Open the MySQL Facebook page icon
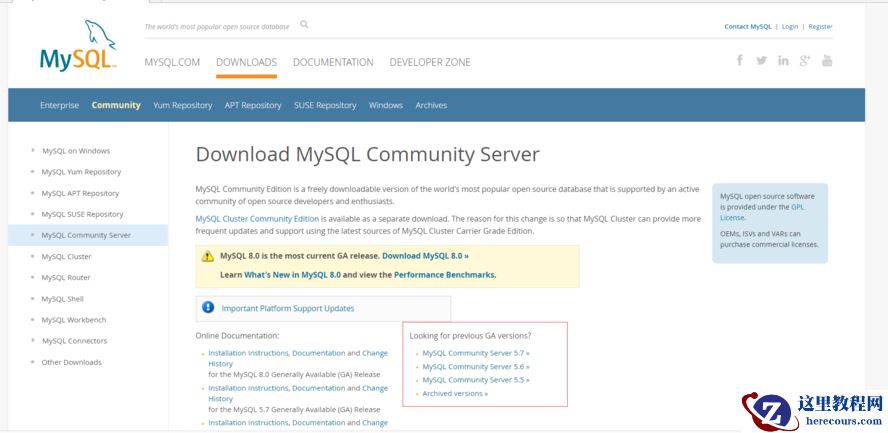Viewport: 888px width, 433px height. [x=740, y=60]
